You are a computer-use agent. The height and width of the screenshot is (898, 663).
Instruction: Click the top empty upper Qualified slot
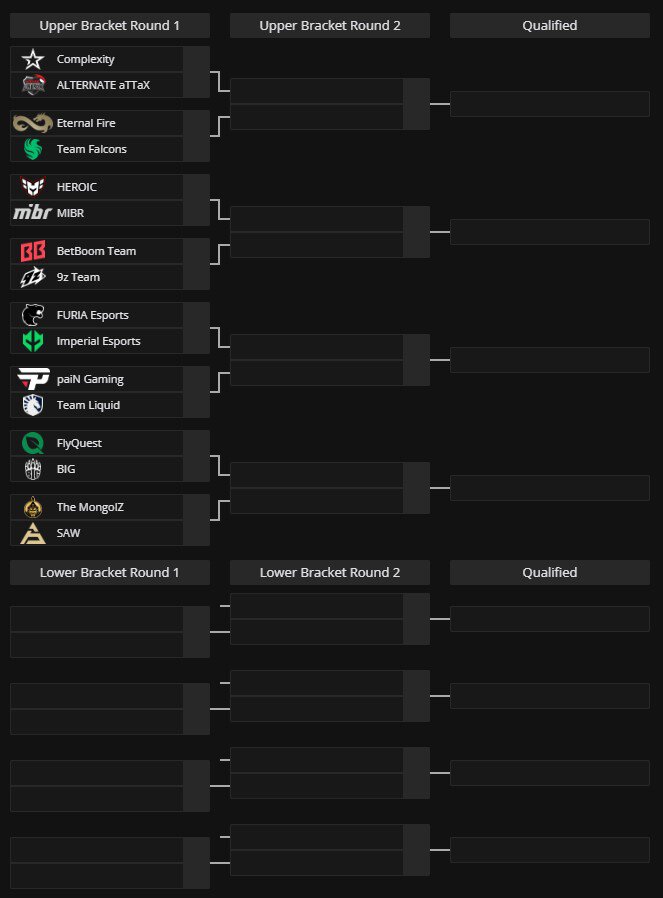pyautogui.click(x=550, y=104)
